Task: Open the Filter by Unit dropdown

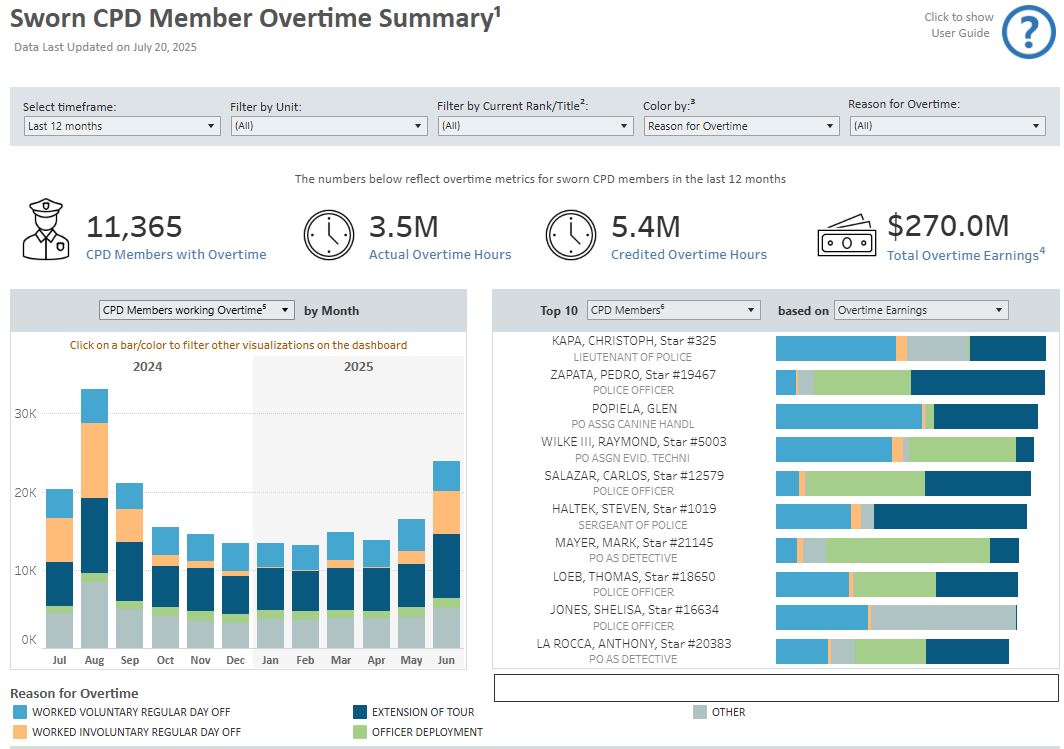Action: point(329,126)
